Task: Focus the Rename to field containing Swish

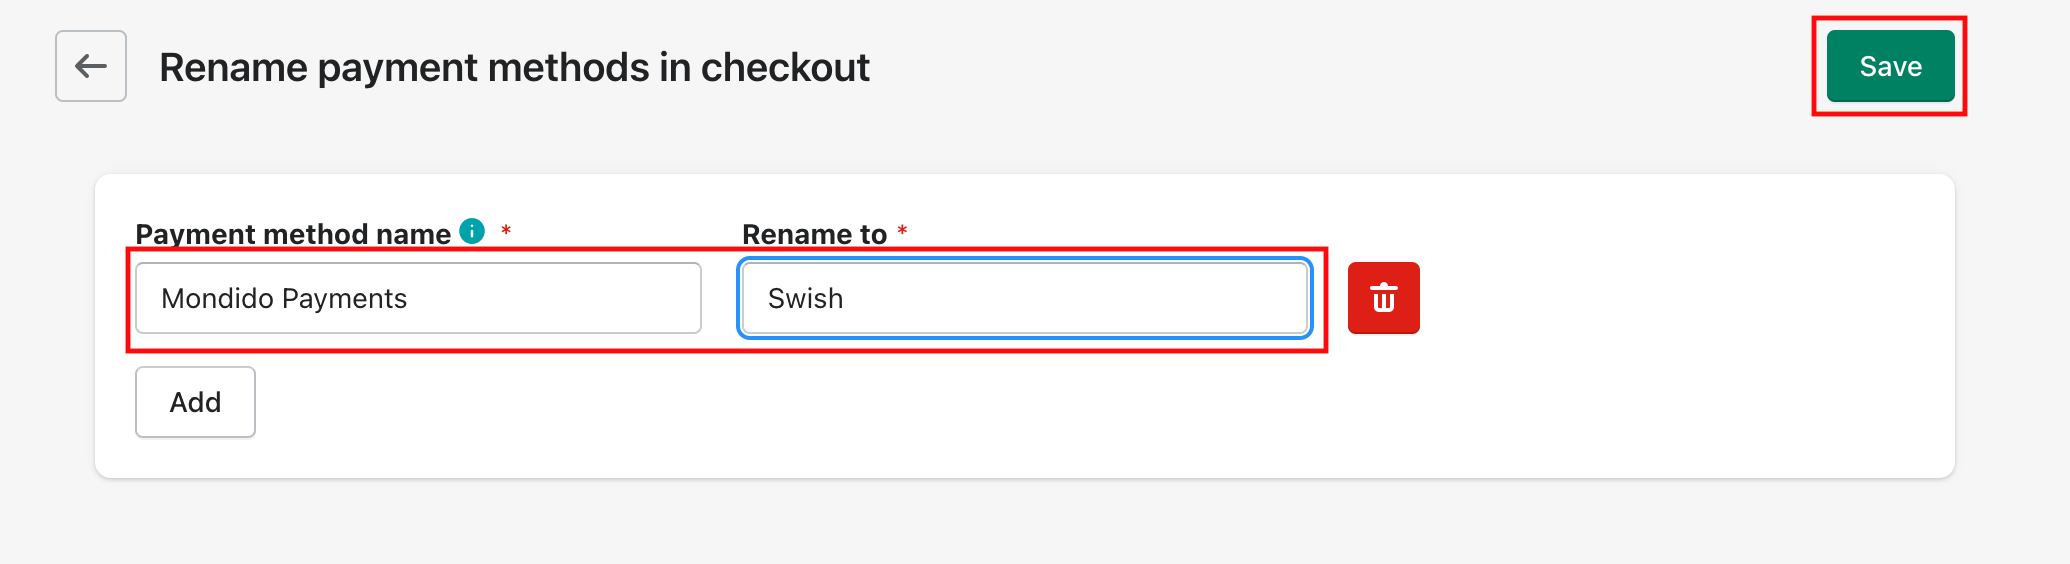Action: (x=1025, y=298)
